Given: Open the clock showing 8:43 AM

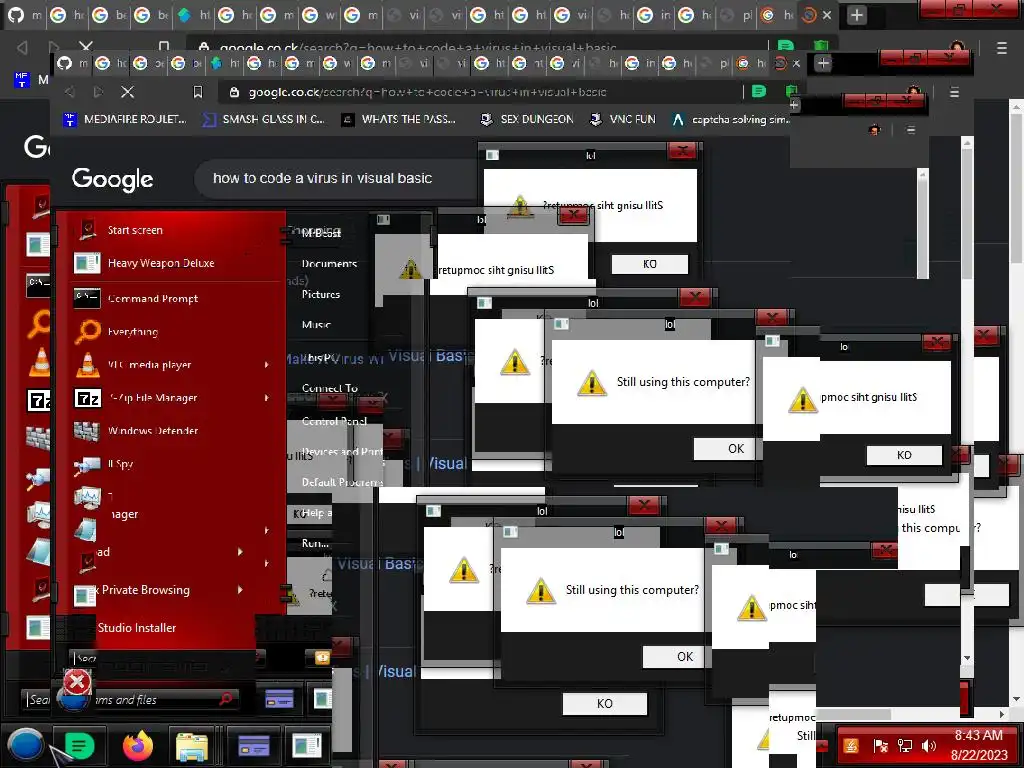Looking at the screenshot, I should [978, 744].
